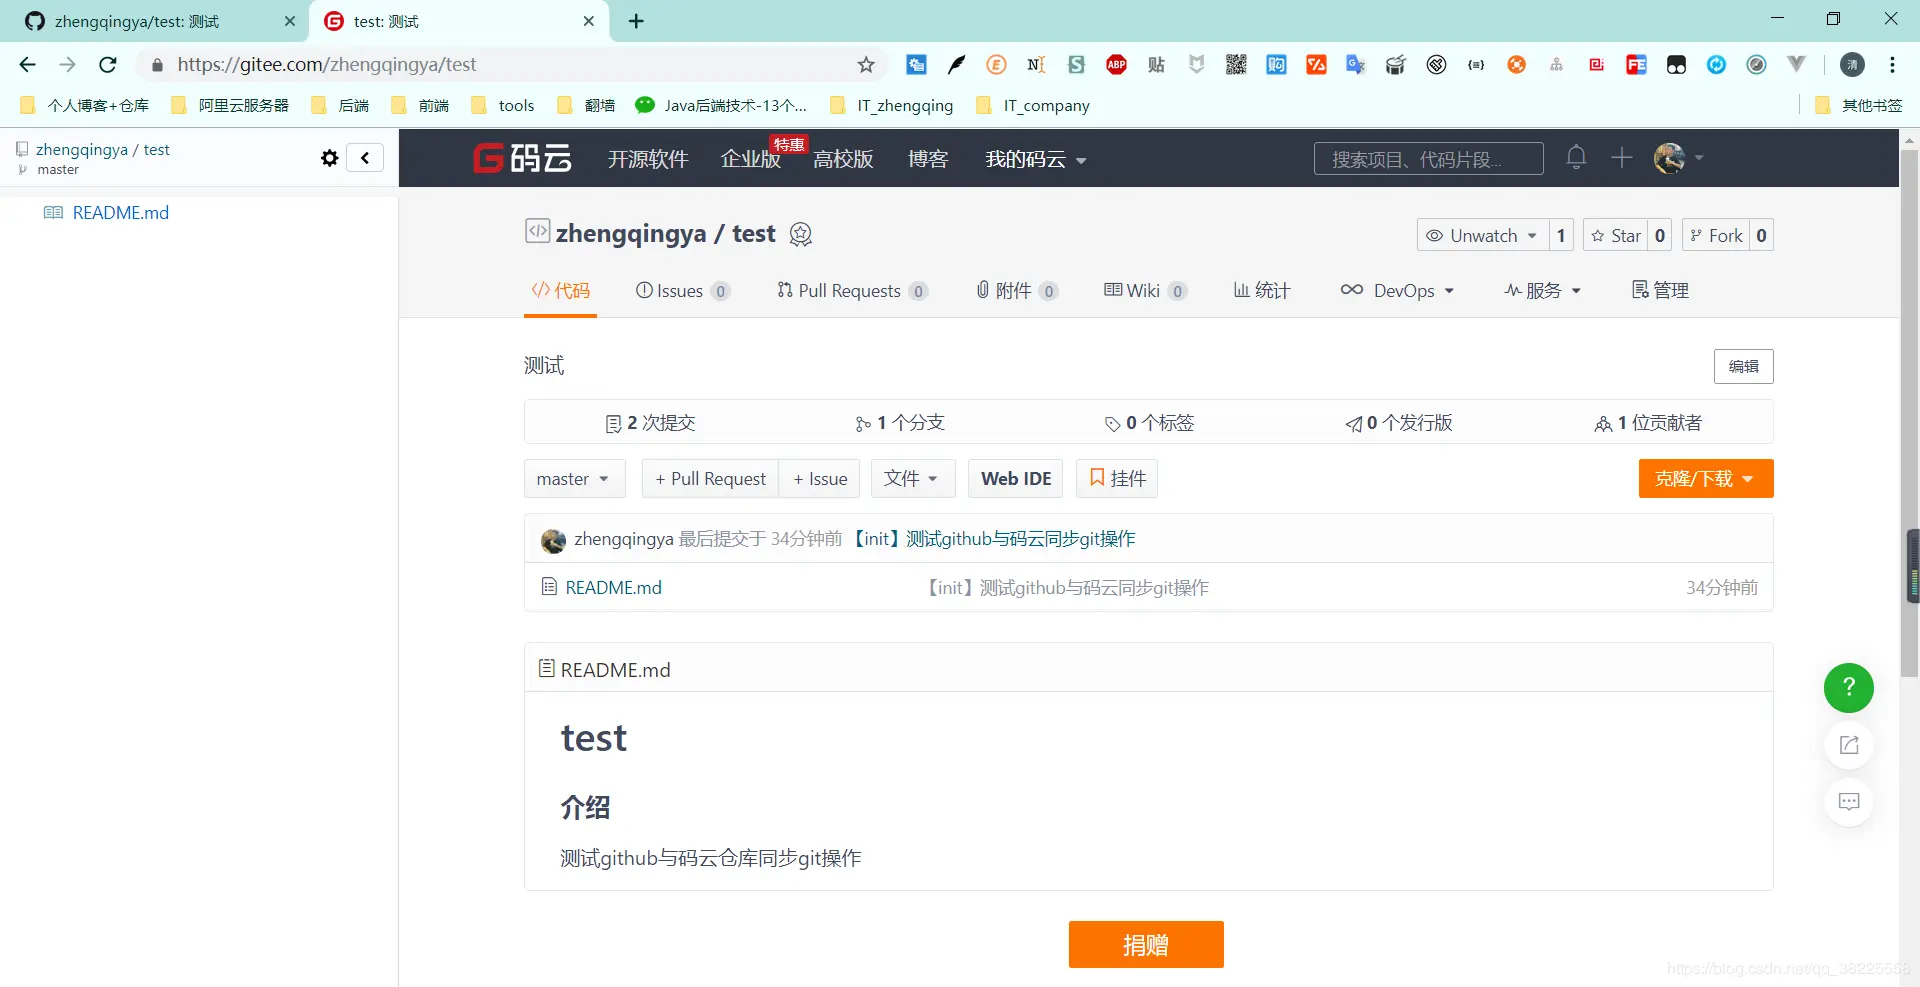The width and height of the screenshot is (1920, 987).
Task: Click 高校版 in the top navigation
Action: (x=843, y=159)
